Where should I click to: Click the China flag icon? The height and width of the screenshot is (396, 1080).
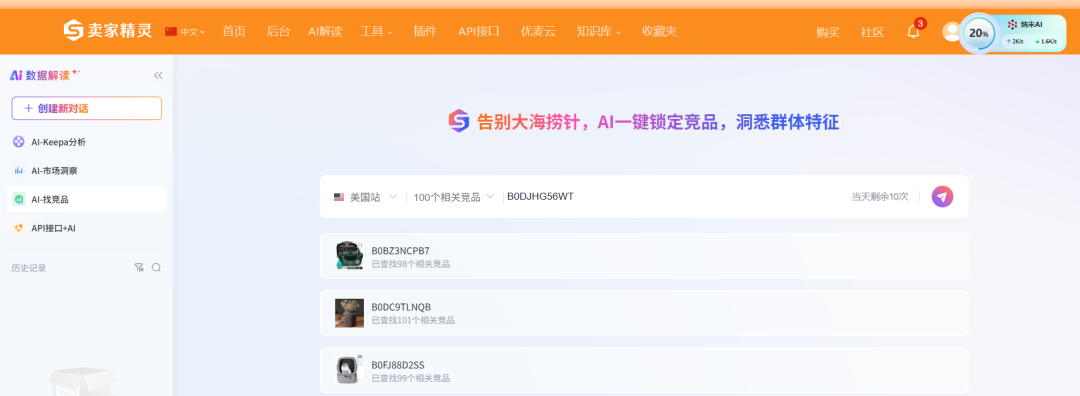171,31
